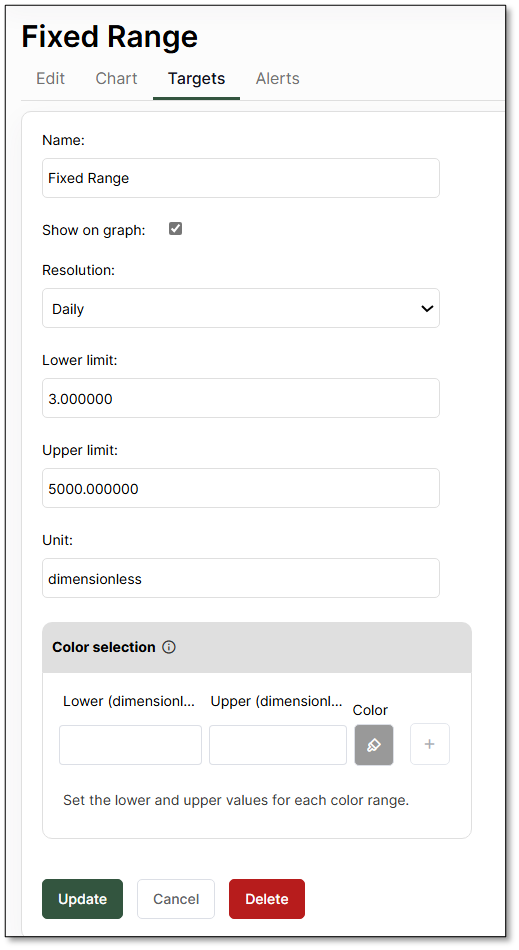519x950 pixels.
Task: Open the Chart tab
Action: [x=116, y=79]
